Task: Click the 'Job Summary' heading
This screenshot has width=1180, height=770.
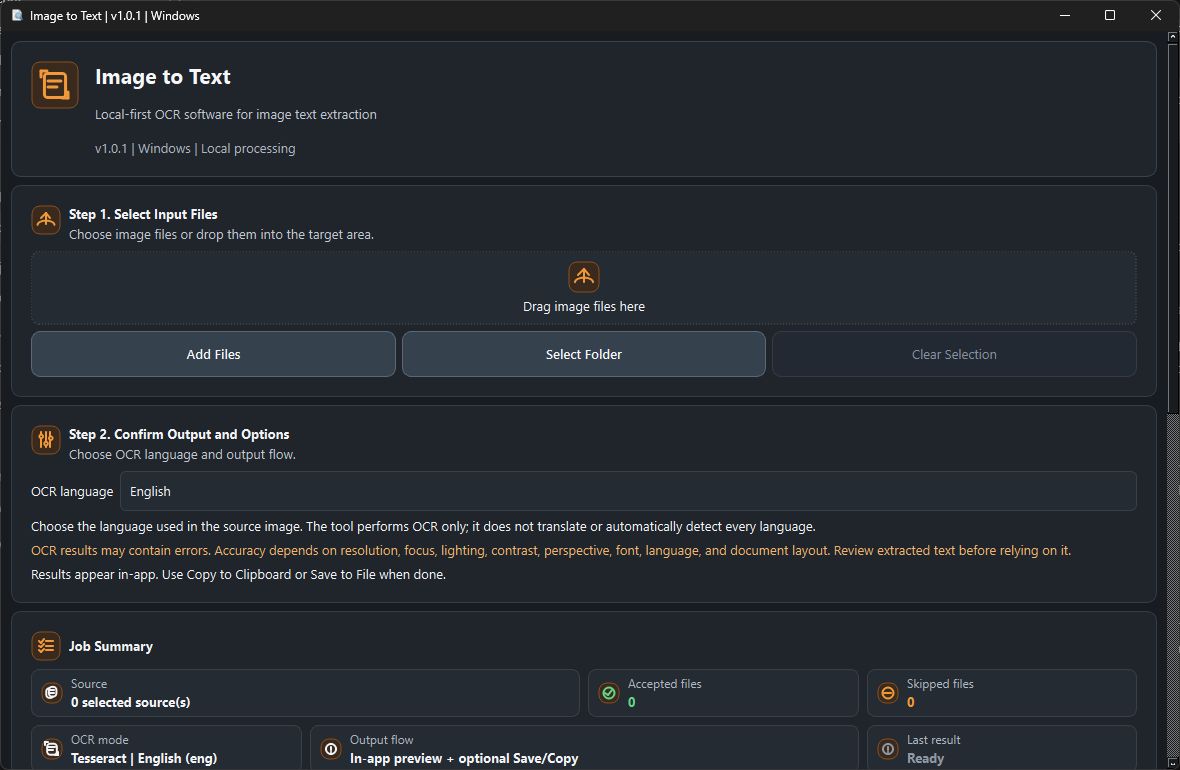Action: [x=111, y=647]
